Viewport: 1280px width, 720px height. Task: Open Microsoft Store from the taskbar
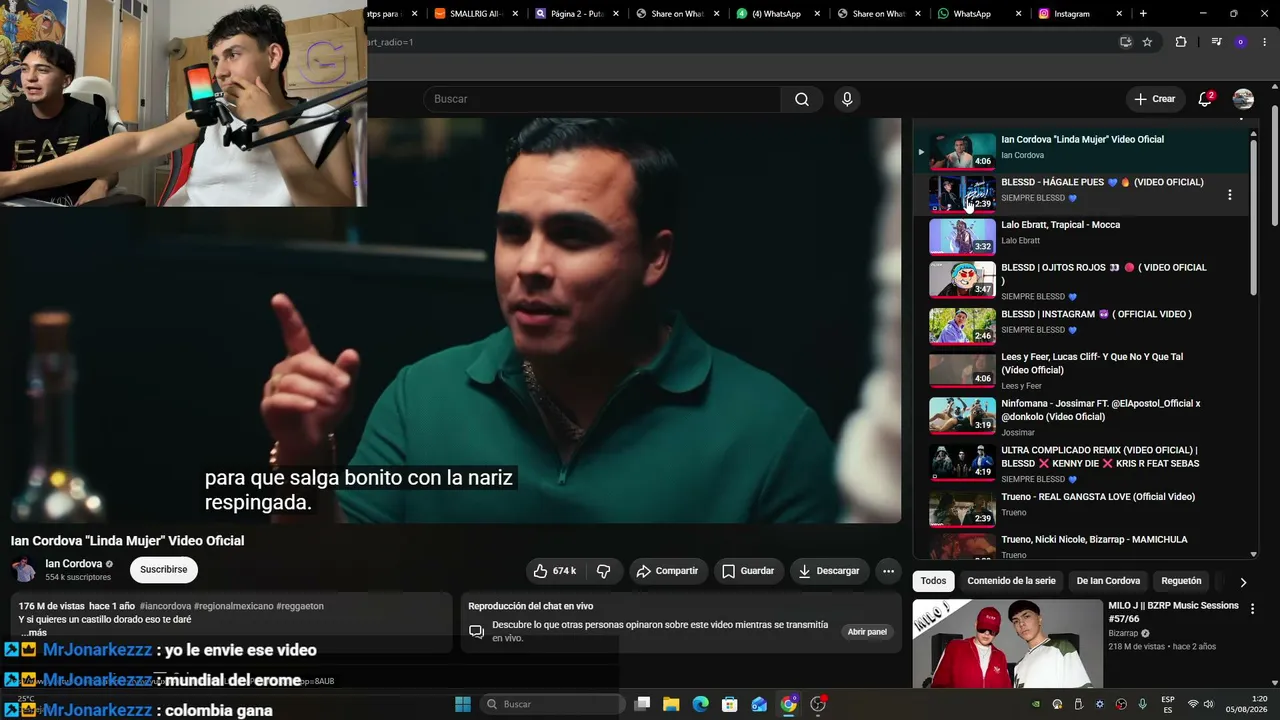coord(730,704)
